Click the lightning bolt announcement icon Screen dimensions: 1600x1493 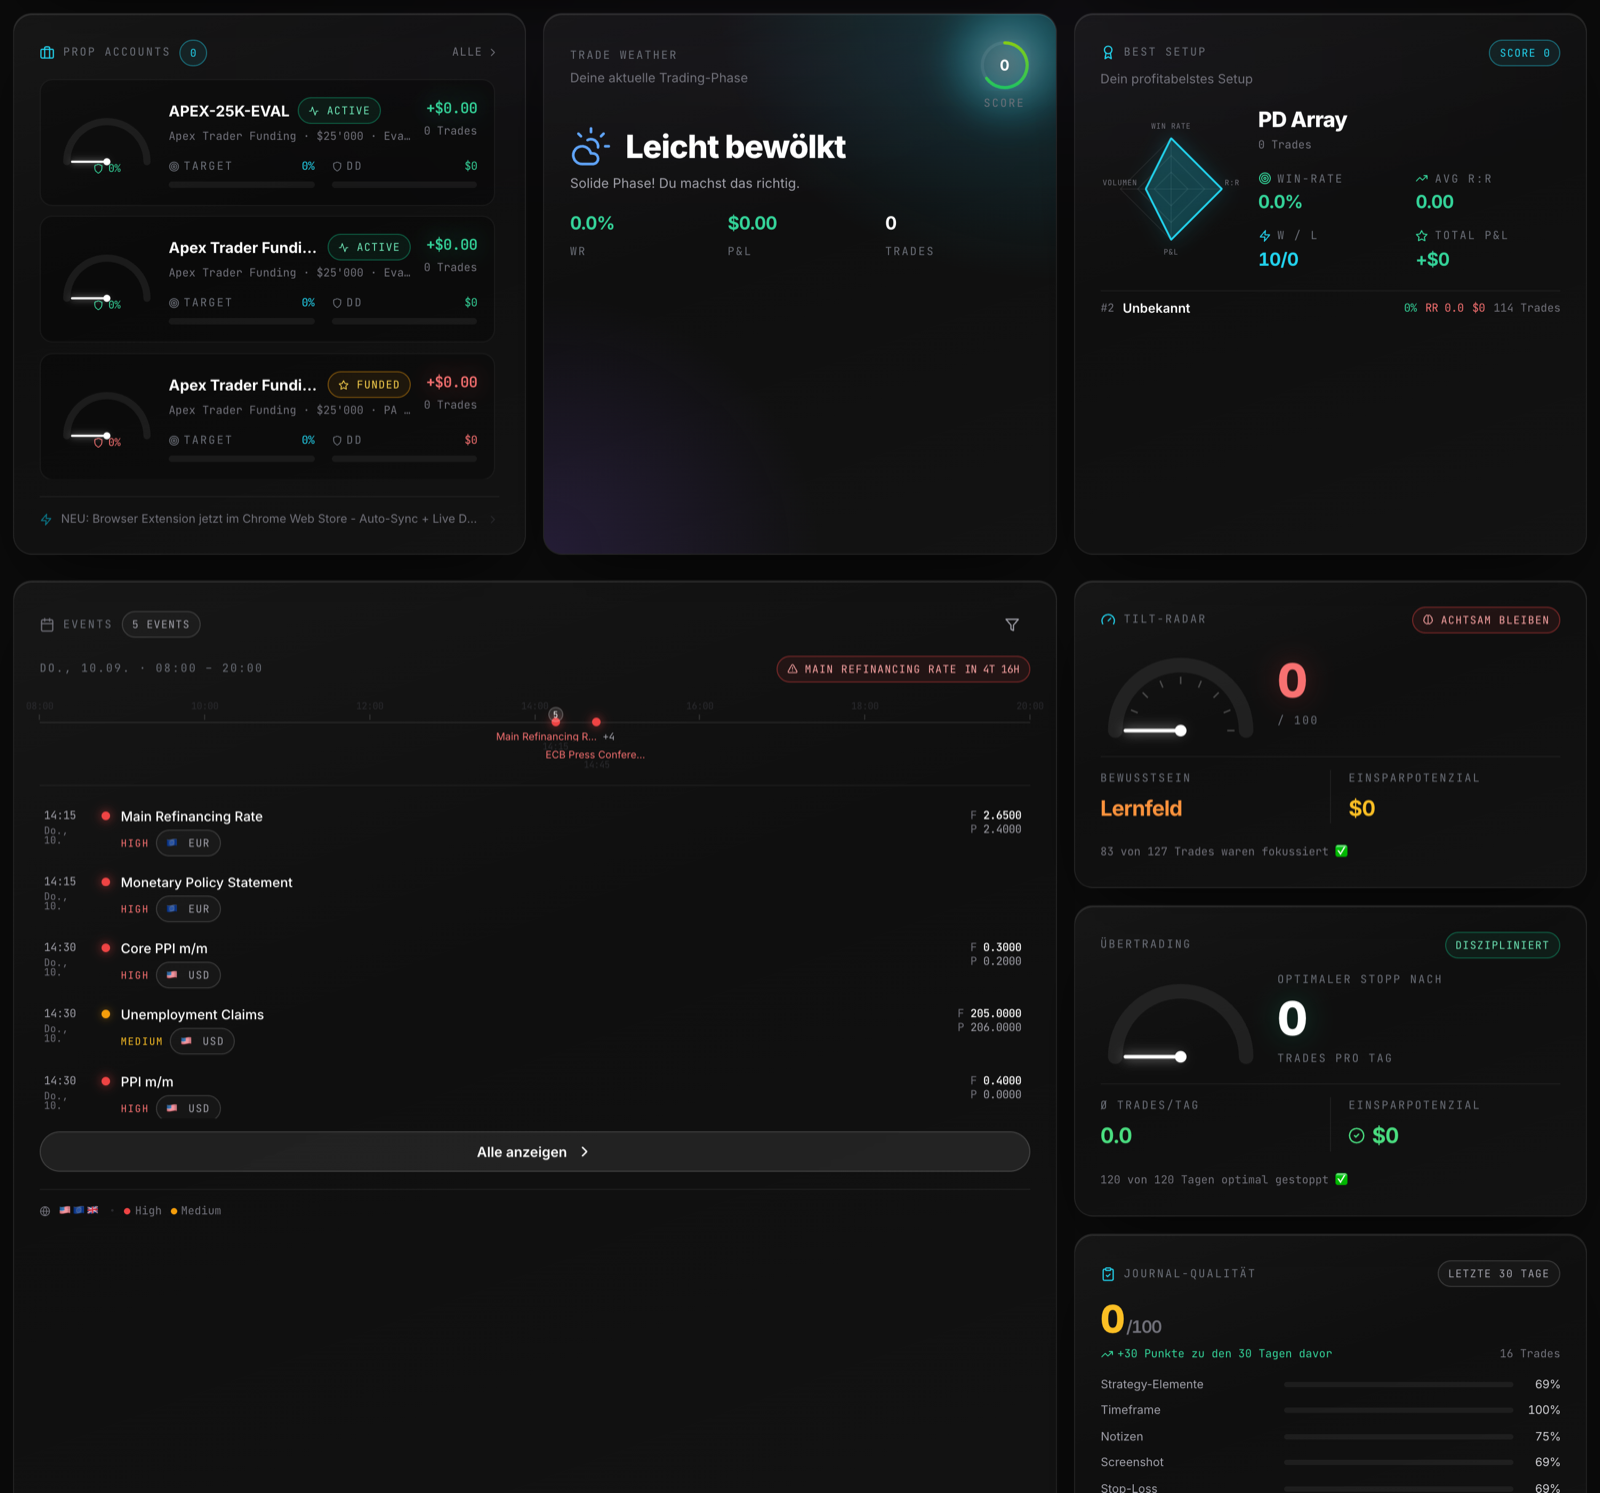pos(46,519)
